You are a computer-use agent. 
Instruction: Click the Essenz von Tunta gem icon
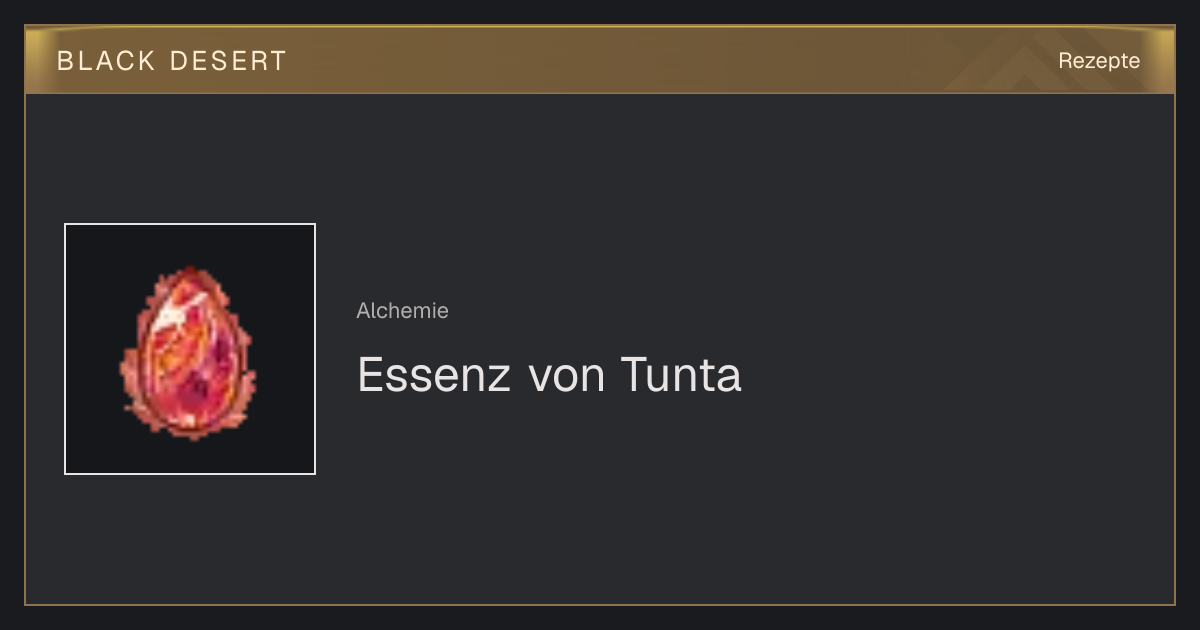188,352
